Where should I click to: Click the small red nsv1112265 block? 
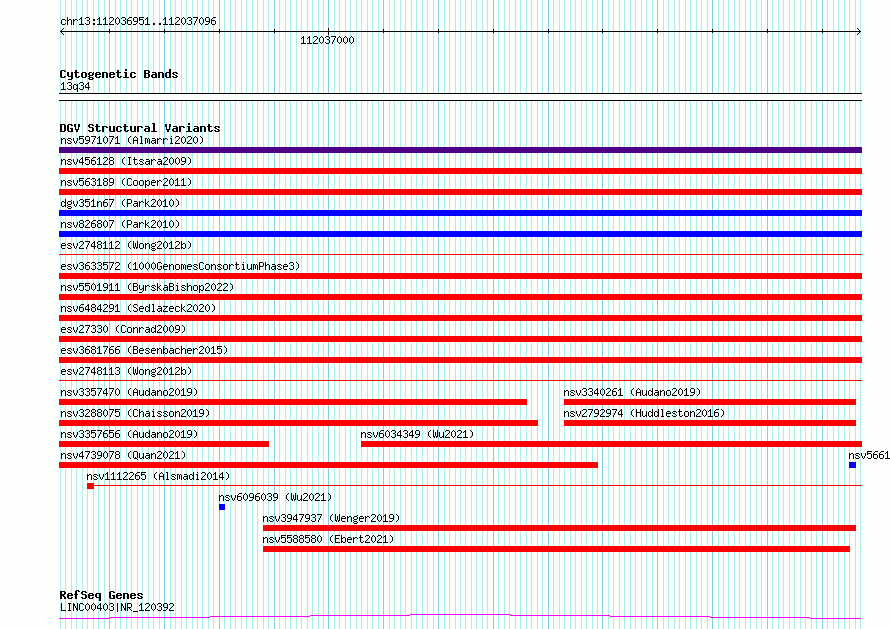click(x=90, y=486)
